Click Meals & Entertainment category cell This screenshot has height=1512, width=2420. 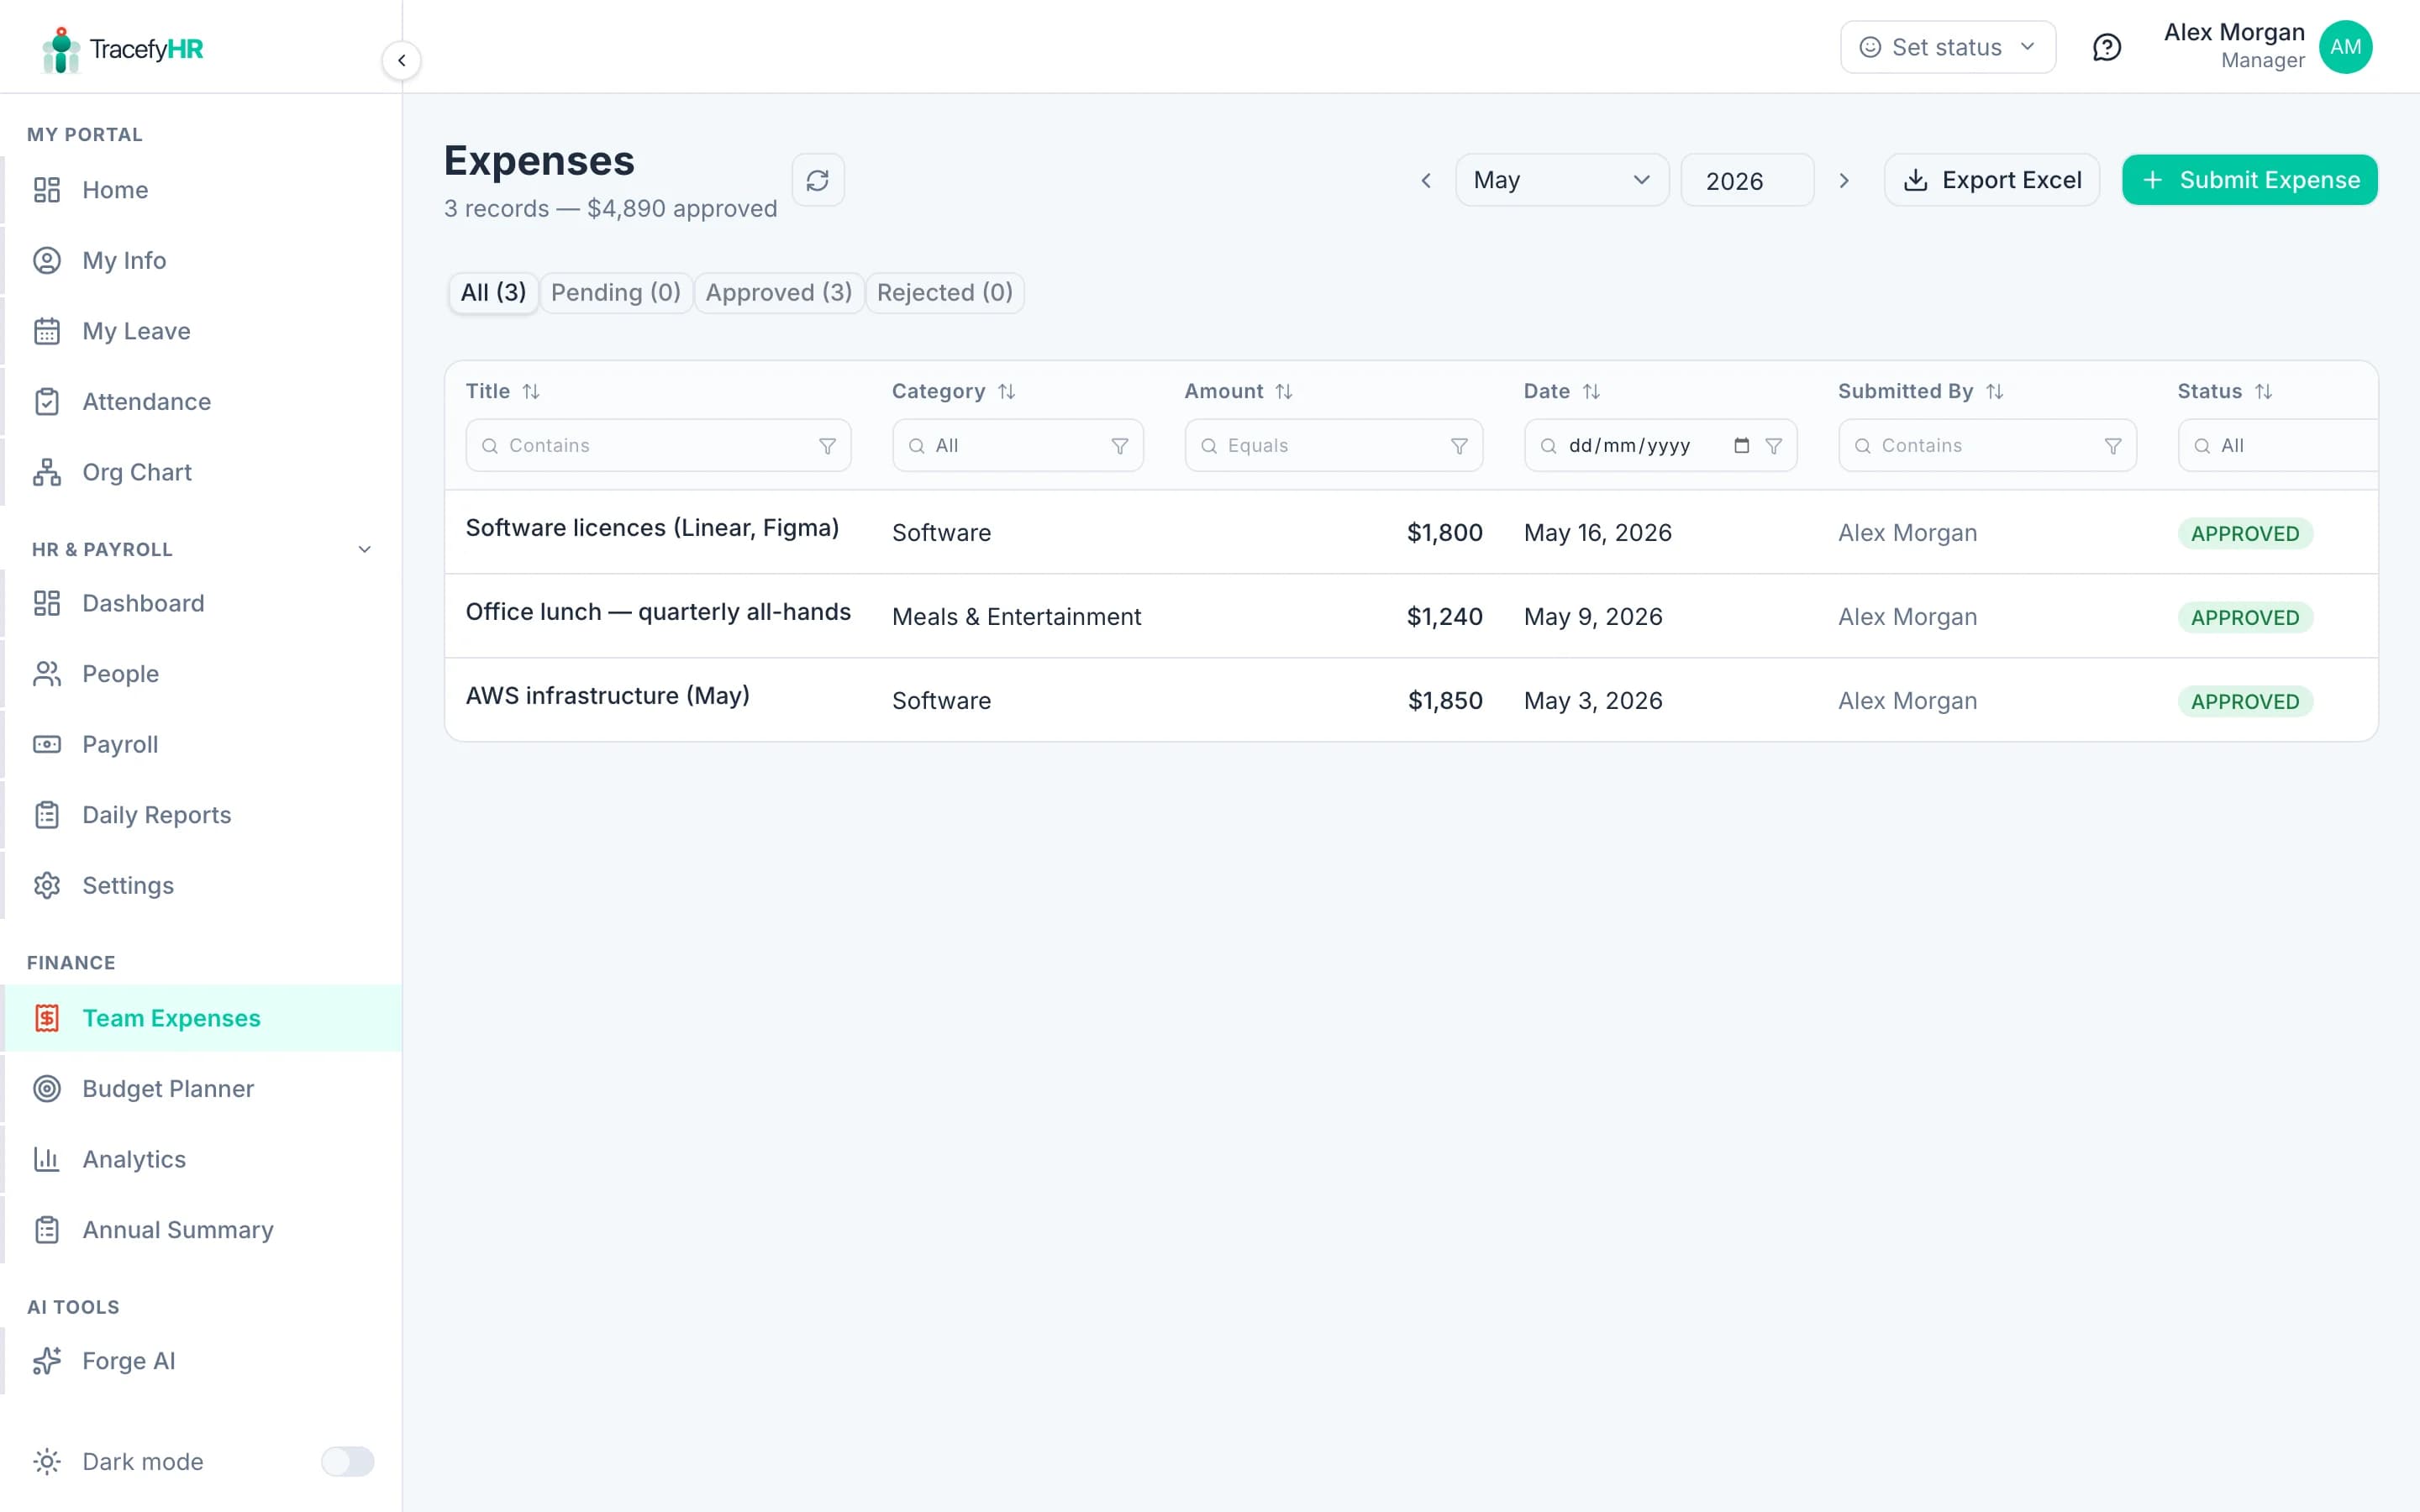pos(1016,617)
